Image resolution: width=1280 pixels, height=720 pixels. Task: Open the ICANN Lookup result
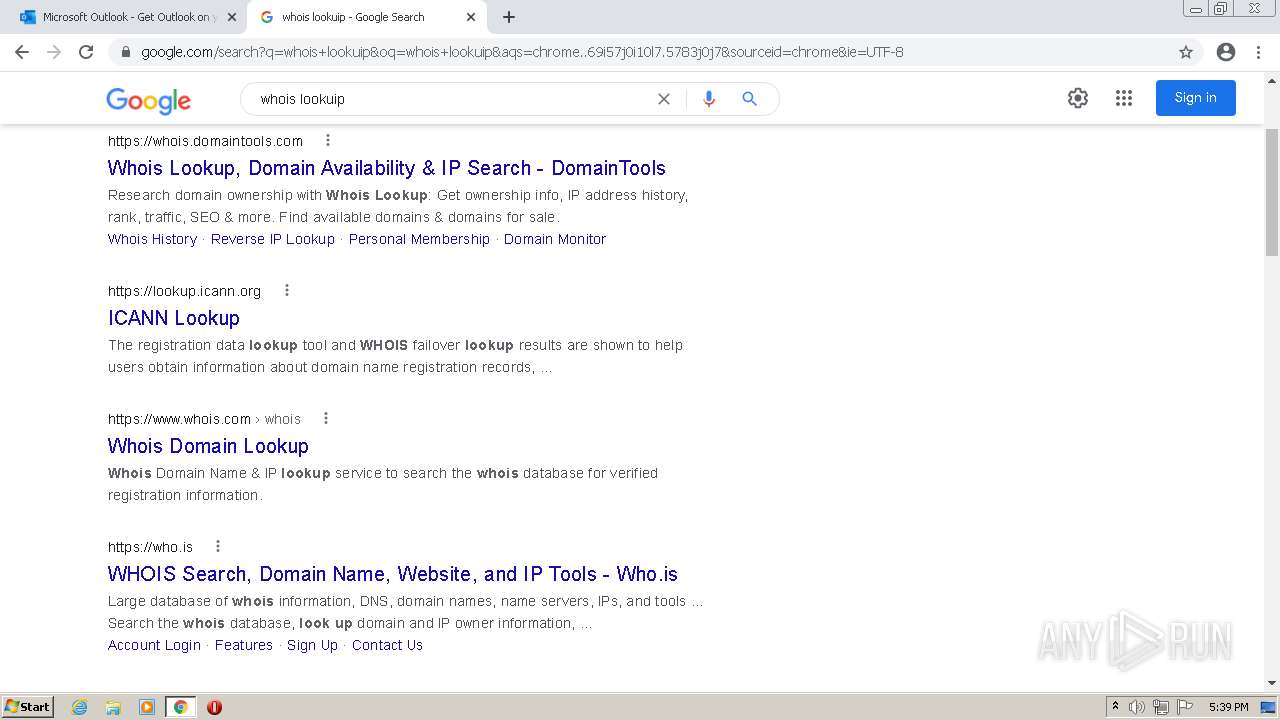point(174,318)
